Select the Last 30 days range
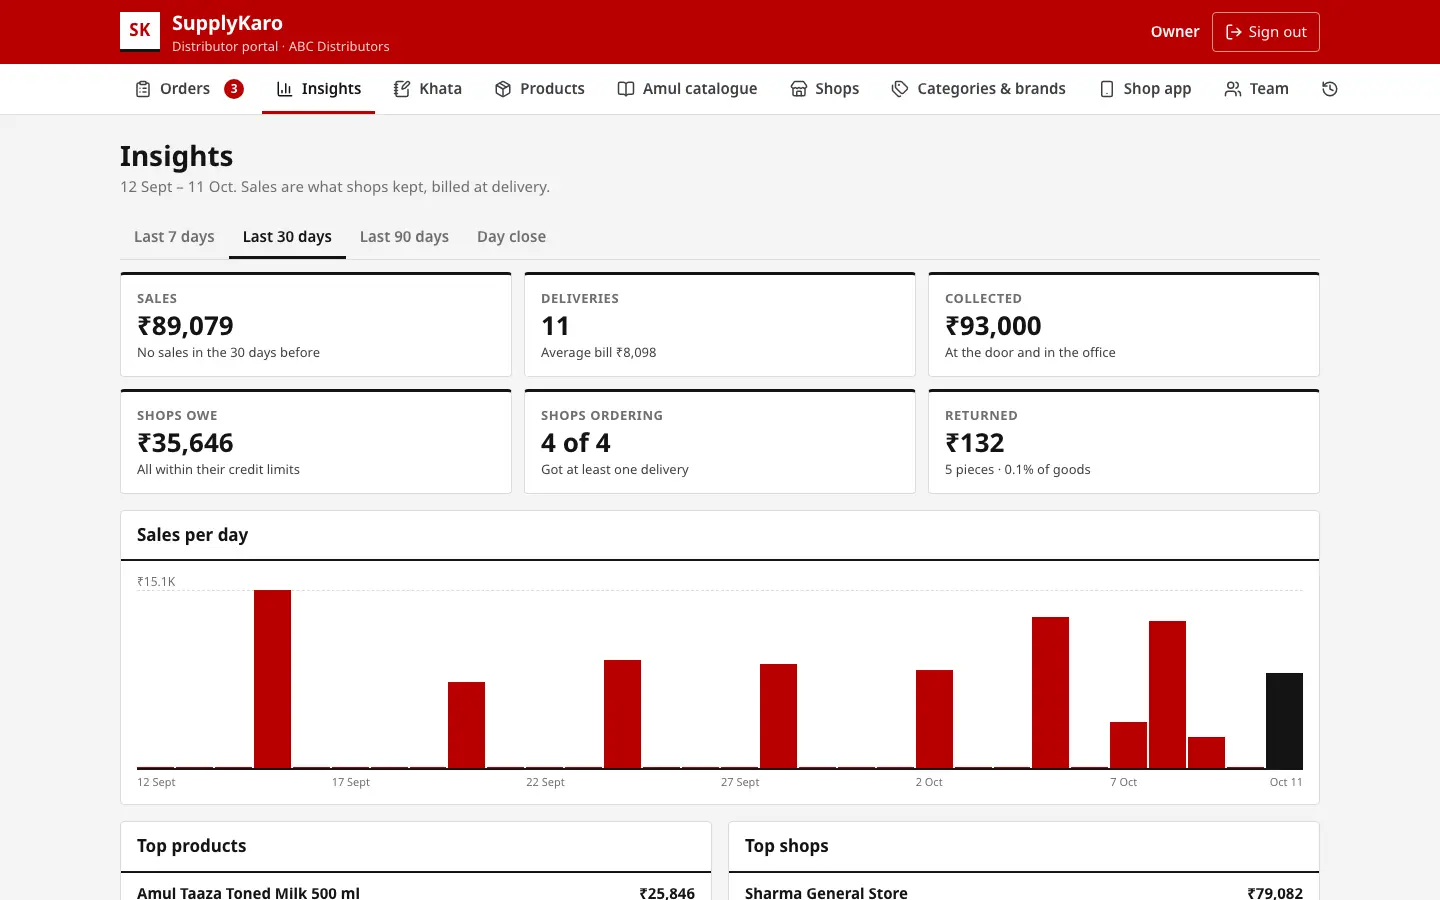This screenshot has width=1440, height=900. (287, 237)
